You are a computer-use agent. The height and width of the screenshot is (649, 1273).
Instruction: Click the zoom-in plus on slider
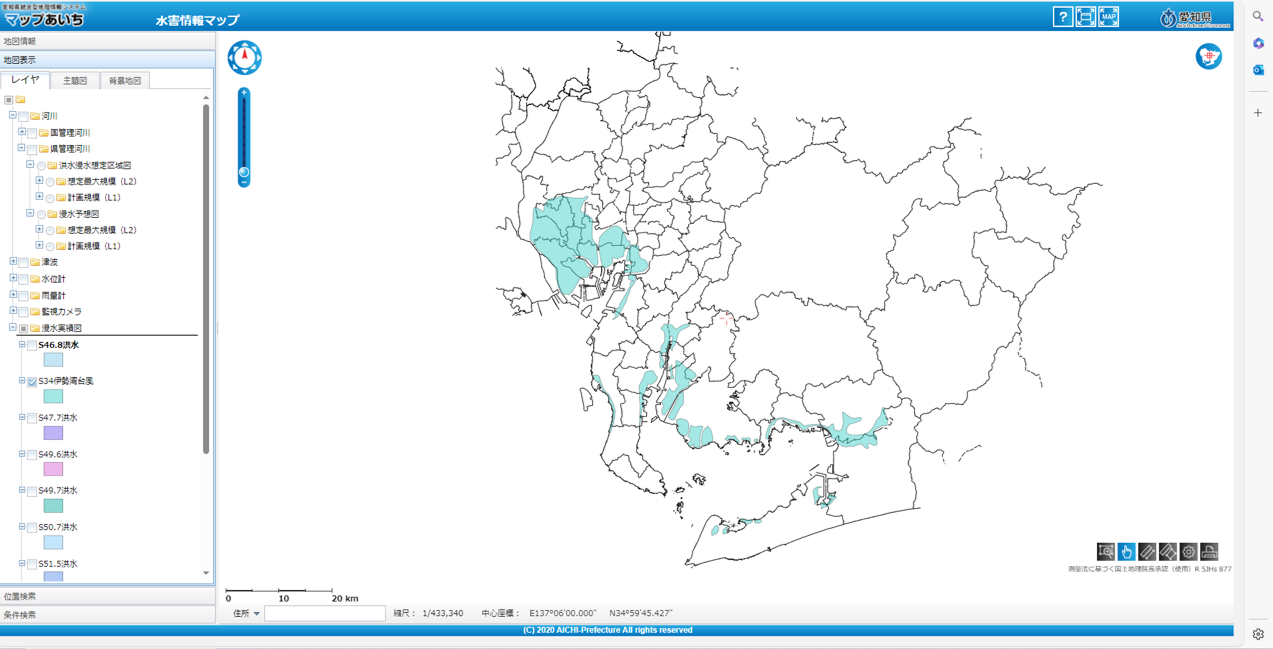pyautogui.click(x=244, y=93)
